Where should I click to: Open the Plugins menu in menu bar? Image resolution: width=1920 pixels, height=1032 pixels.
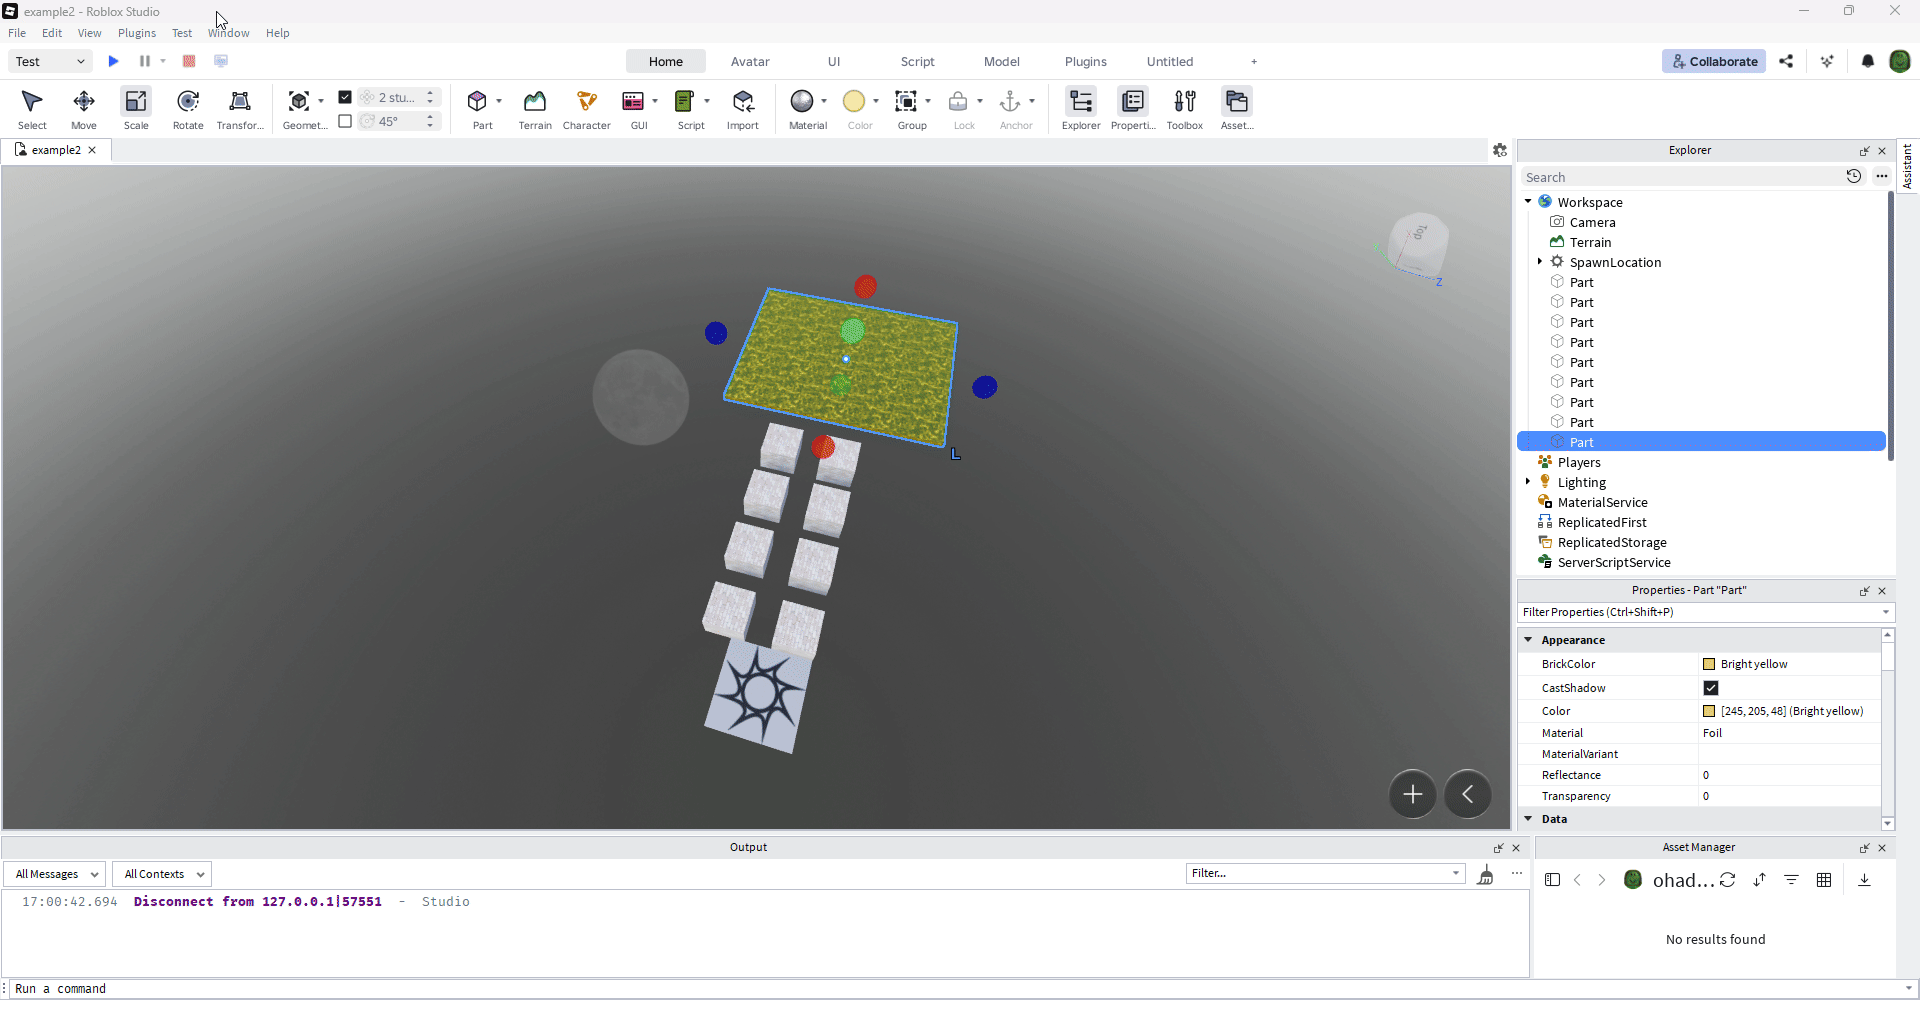click(x=137, y=33)
